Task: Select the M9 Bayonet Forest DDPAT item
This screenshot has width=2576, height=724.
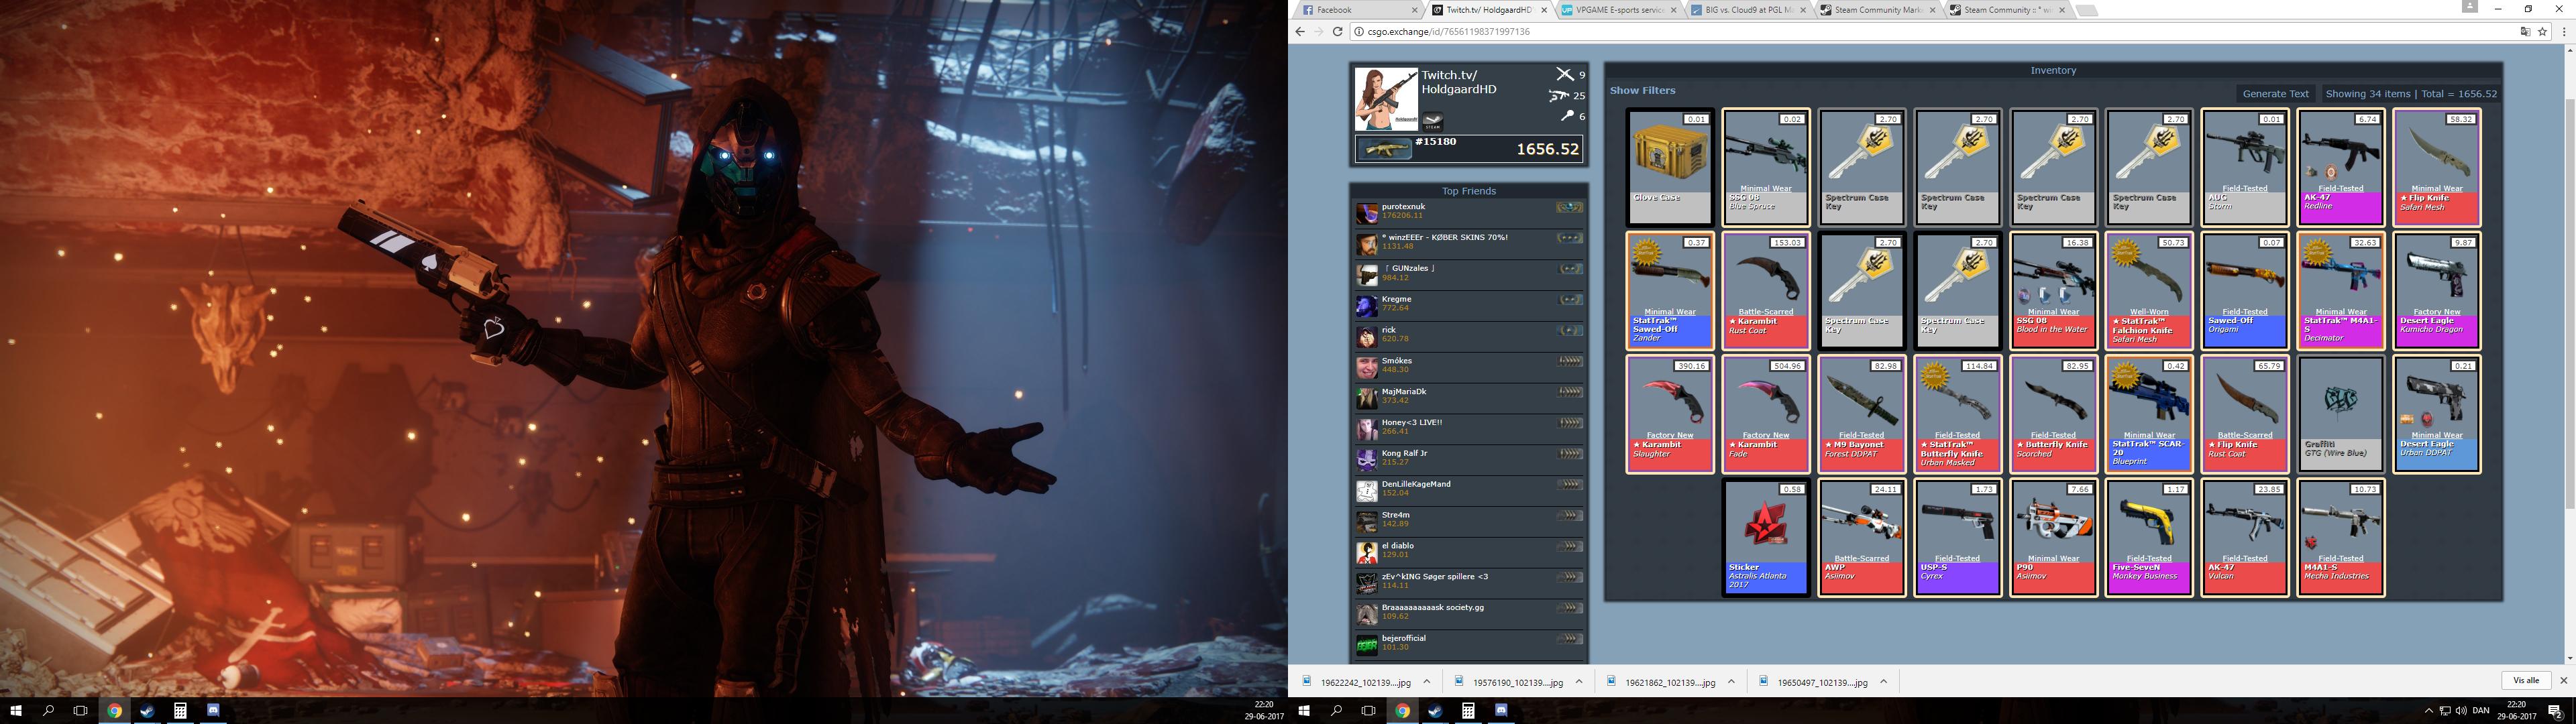Action: [x=1861, y=414]
